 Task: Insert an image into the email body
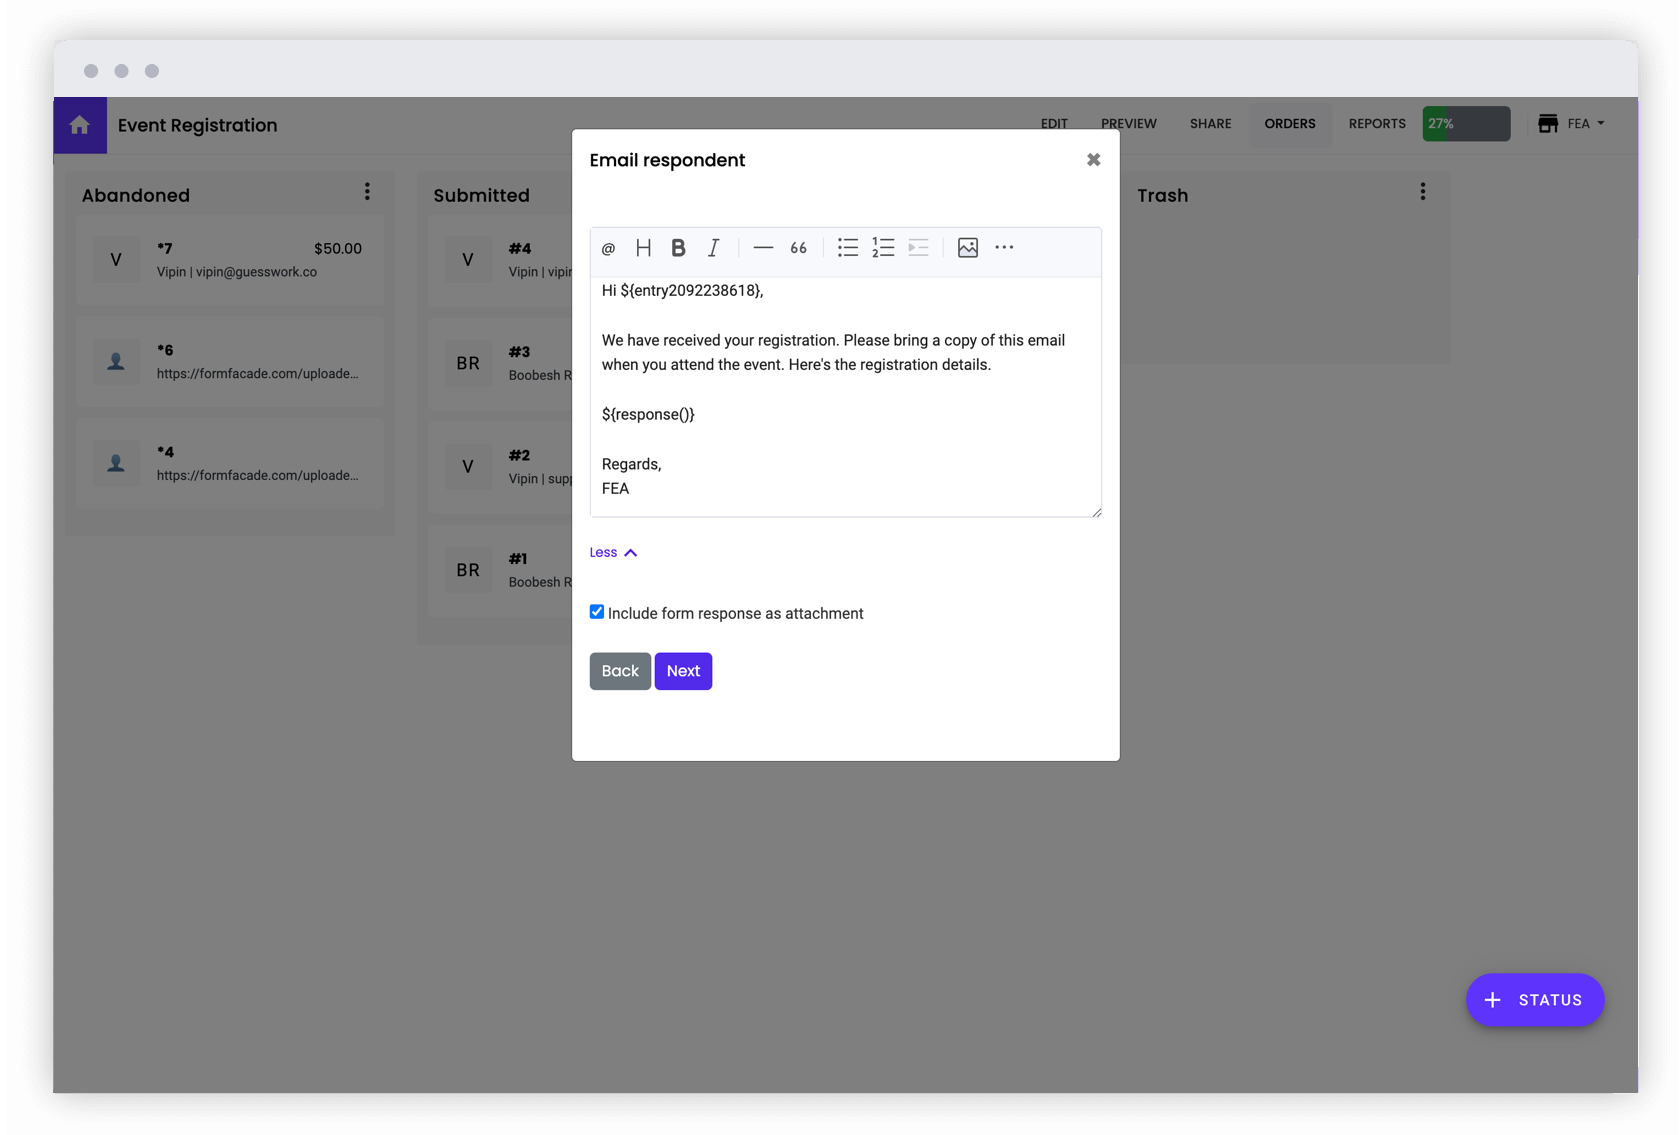tap(967, 247)
